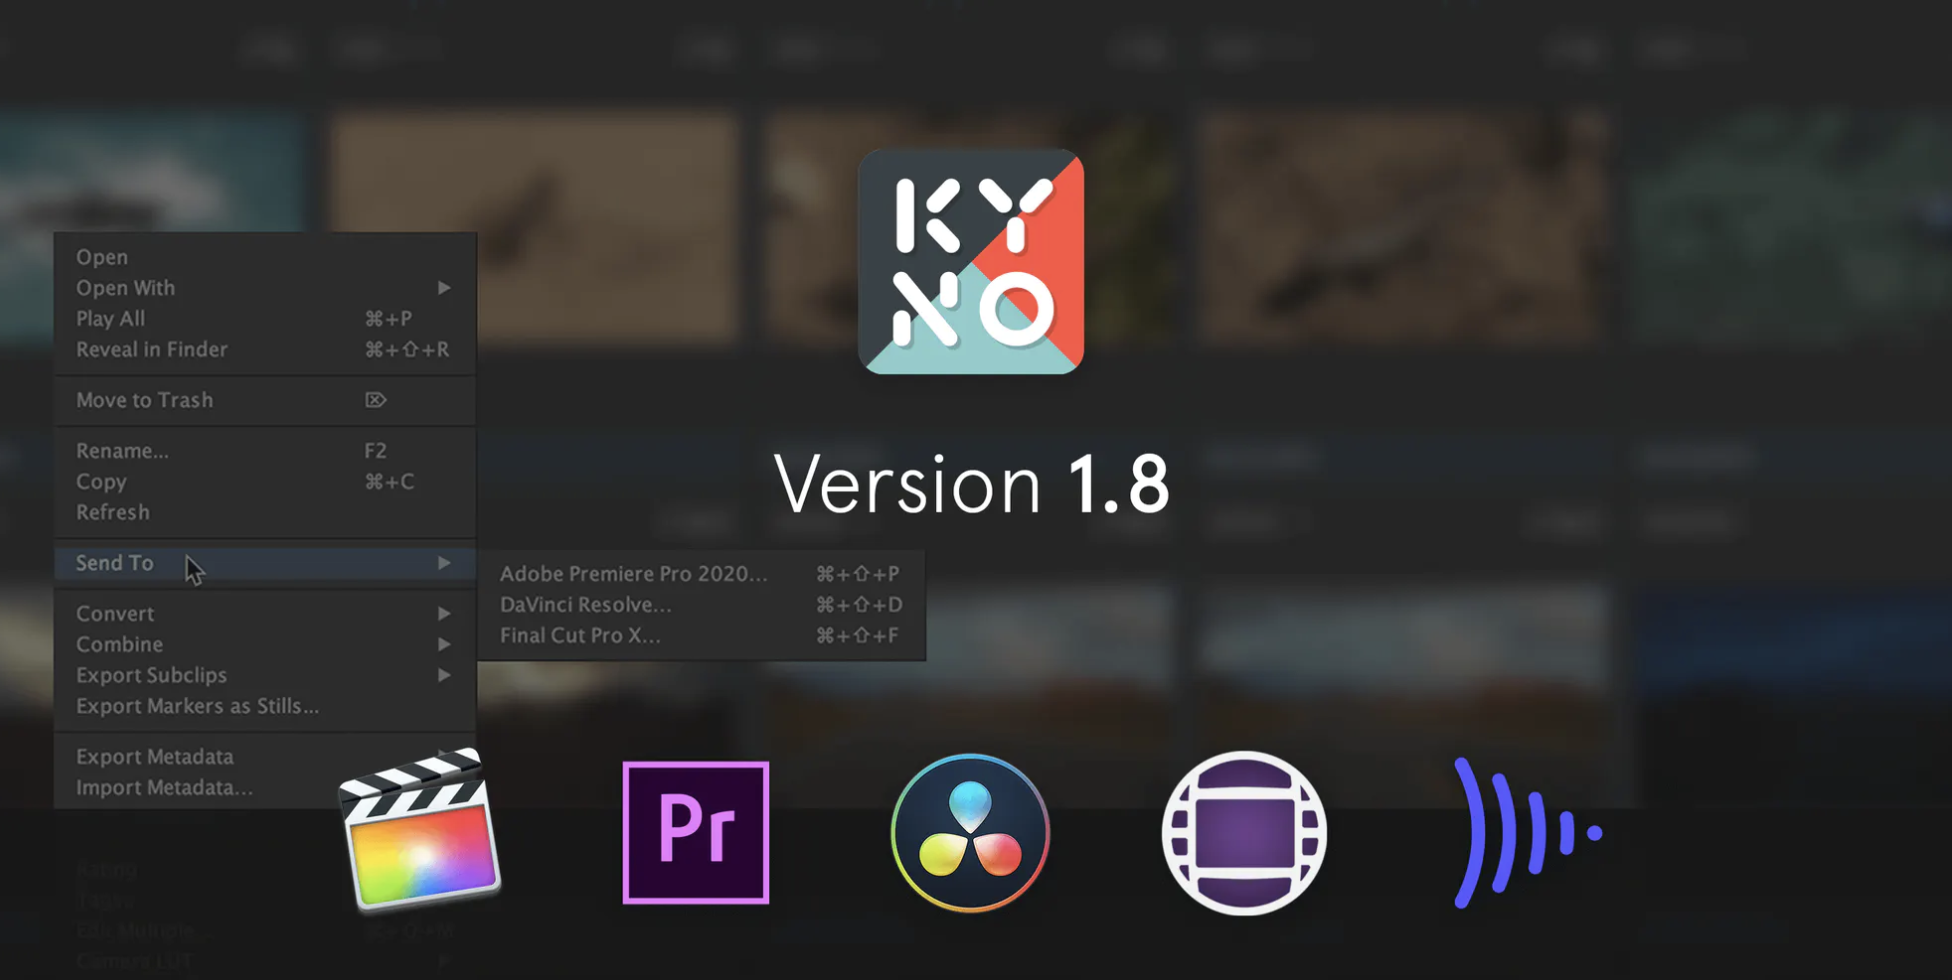Select the Final Cut Pro clapperboard icon
The width and height of the screenshot is (1952, 980).
pos(423,834)
